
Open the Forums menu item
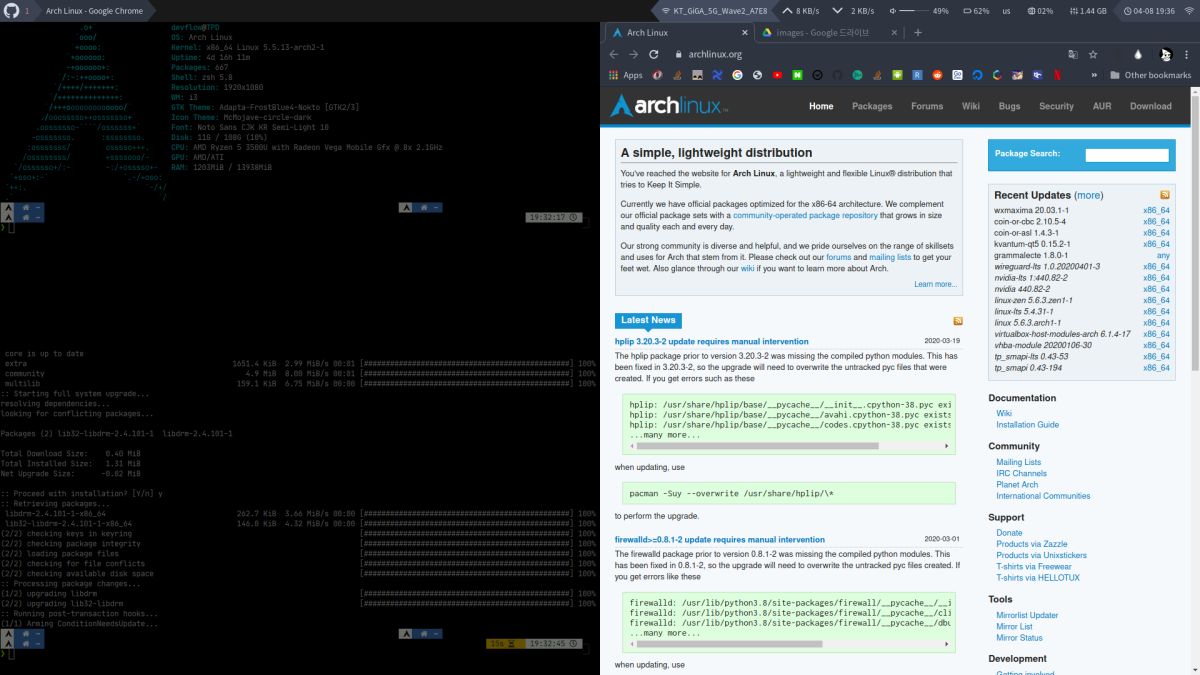927,106
